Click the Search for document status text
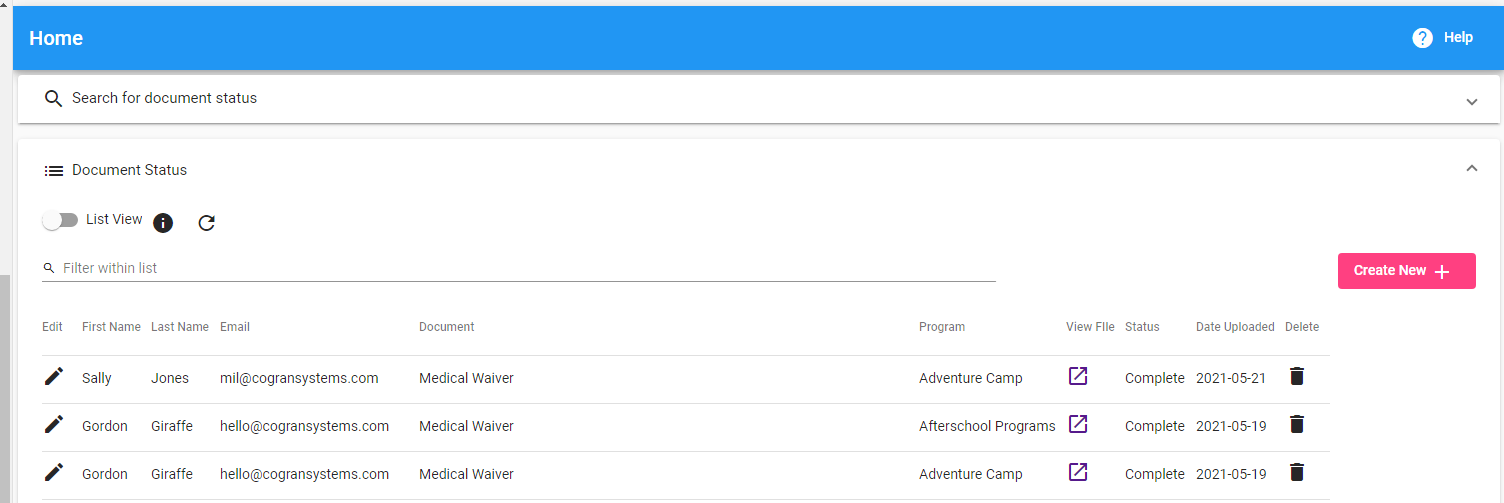Screen dimensions: 1504x503 164,98
